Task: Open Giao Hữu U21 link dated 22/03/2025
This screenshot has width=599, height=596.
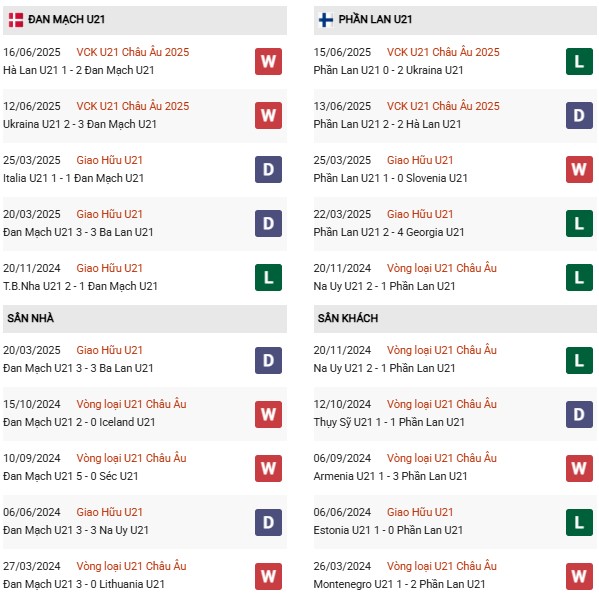Action: coord(420,214)
